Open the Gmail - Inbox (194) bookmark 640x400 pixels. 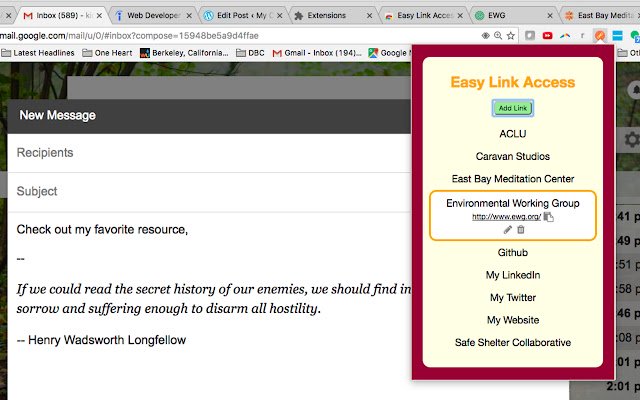tap(317, 53)
